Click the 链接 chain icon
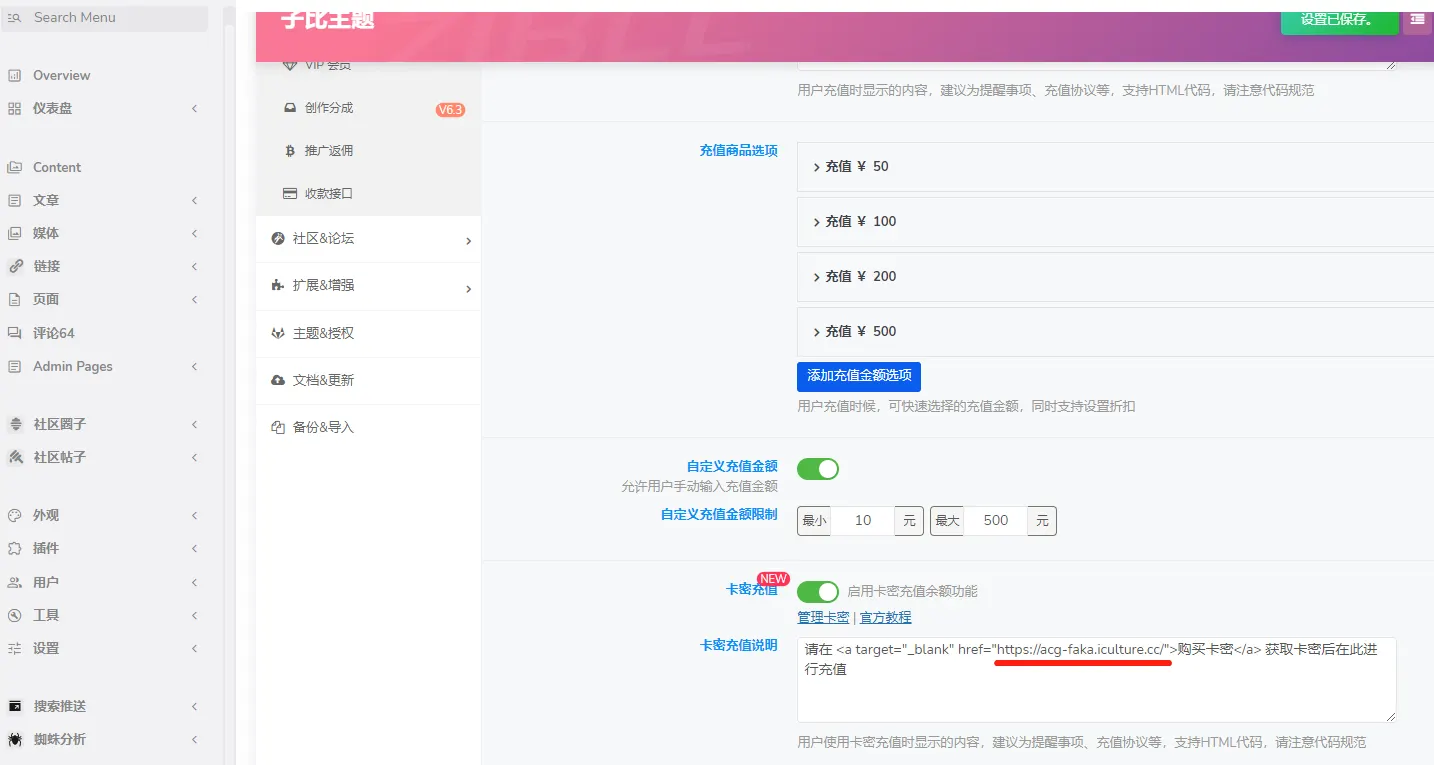Viewport: 1434px width, 765px height. [x=14, y=266]
